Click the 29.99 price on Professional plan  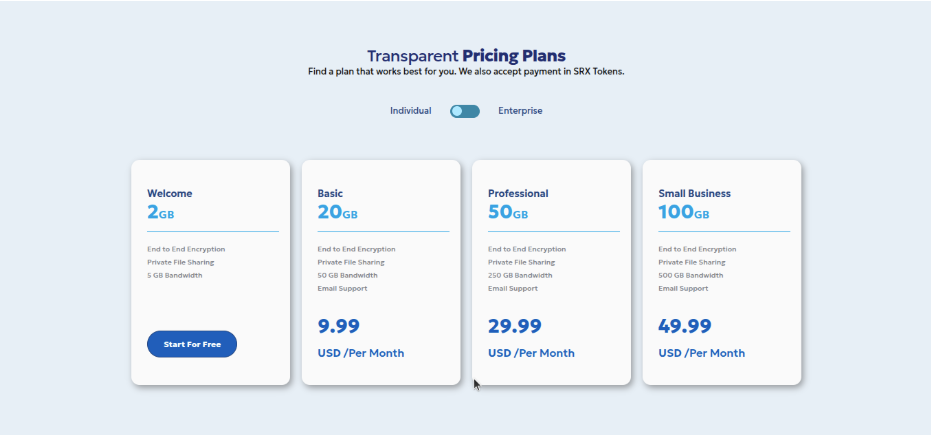pyautogui.click(x=515, y=326)
